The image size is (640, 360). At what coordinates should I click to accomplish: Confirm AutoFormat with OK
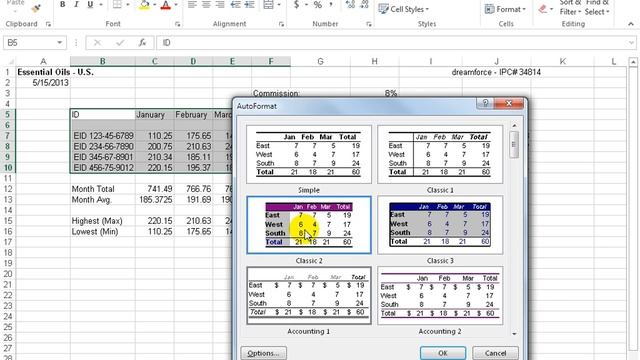[443, 353]
